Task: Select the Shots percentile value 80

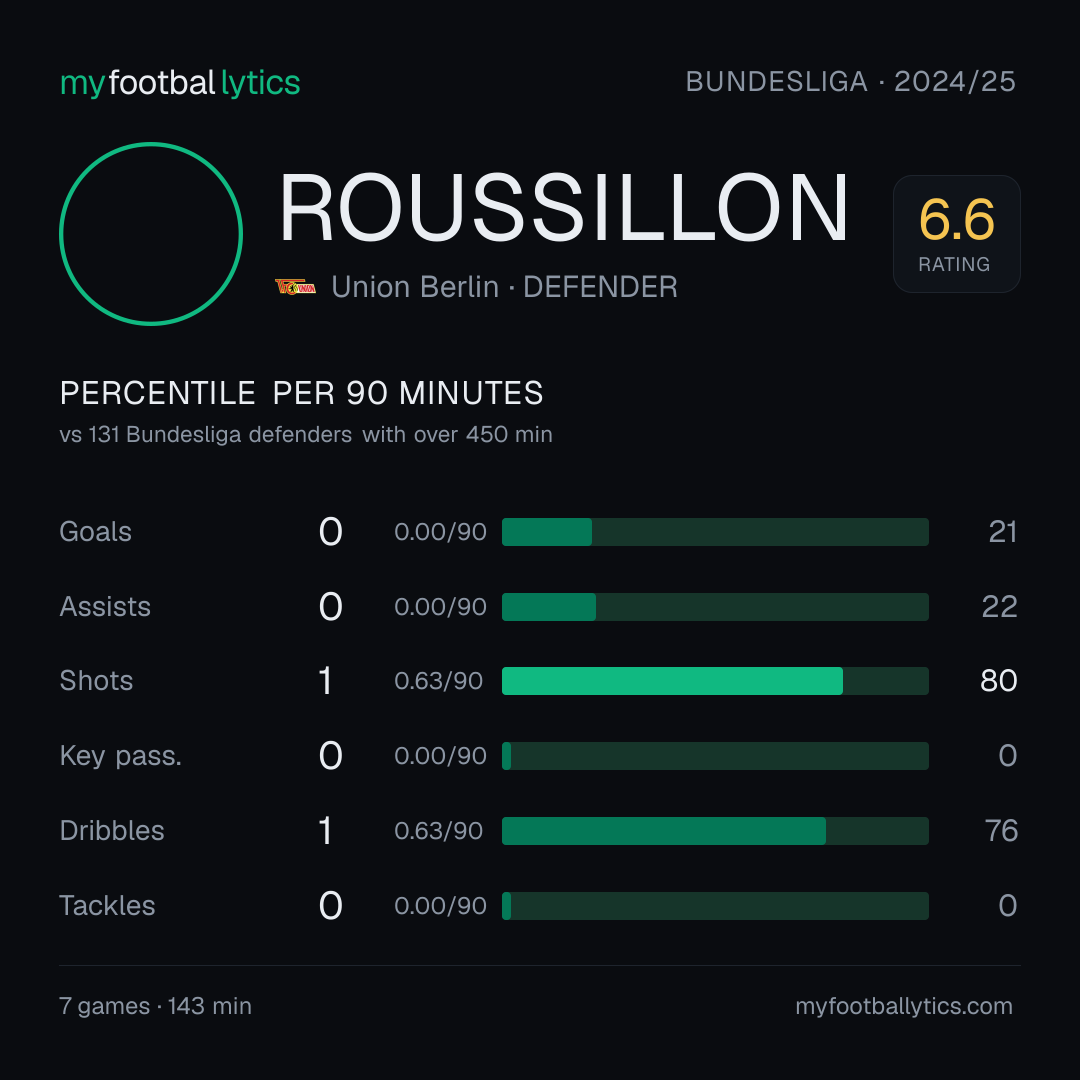Action: tap(999, 681)
